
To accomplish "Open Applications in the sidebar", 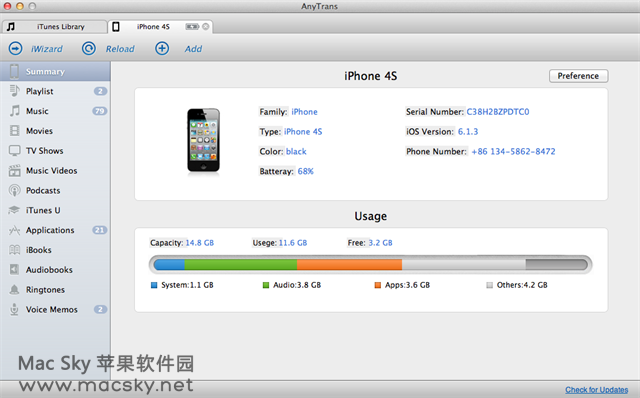I will pyautogui.click(x=55, y=230).
